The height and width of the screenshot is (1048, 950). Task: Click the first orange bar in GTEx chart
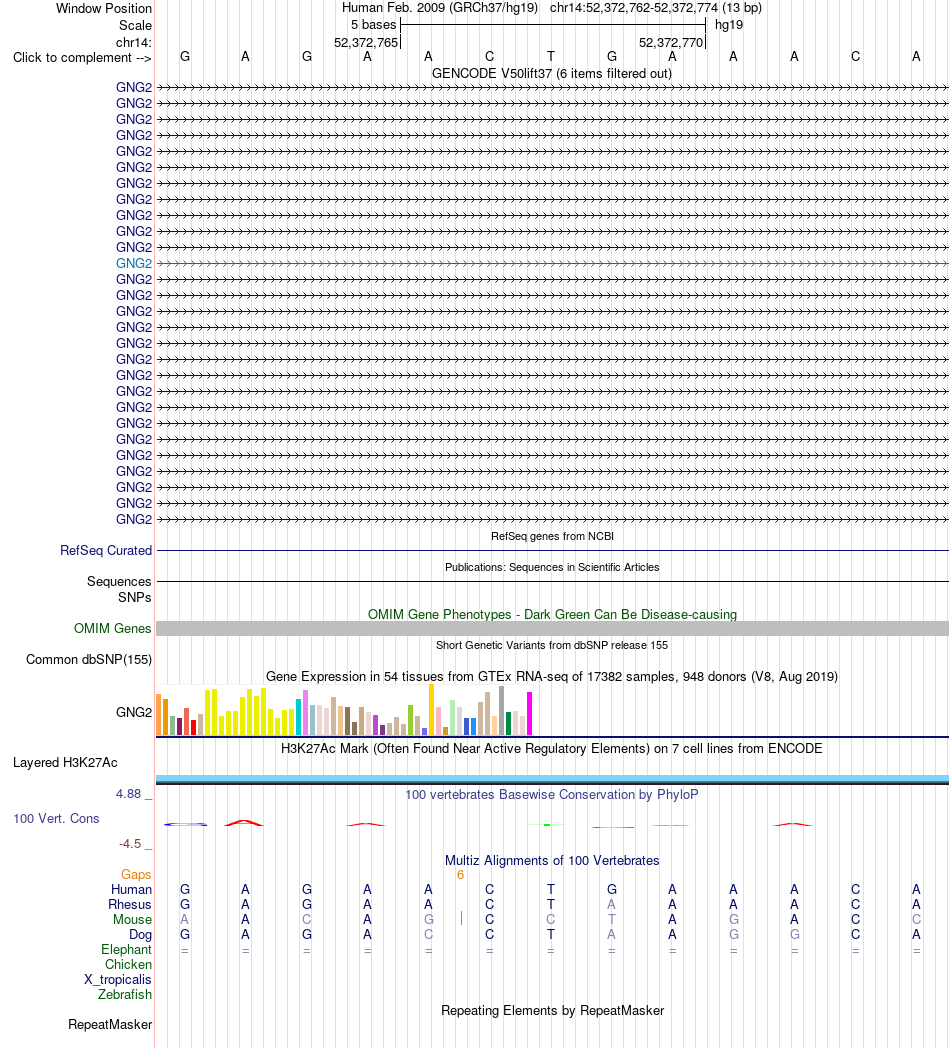coord(159,714)
